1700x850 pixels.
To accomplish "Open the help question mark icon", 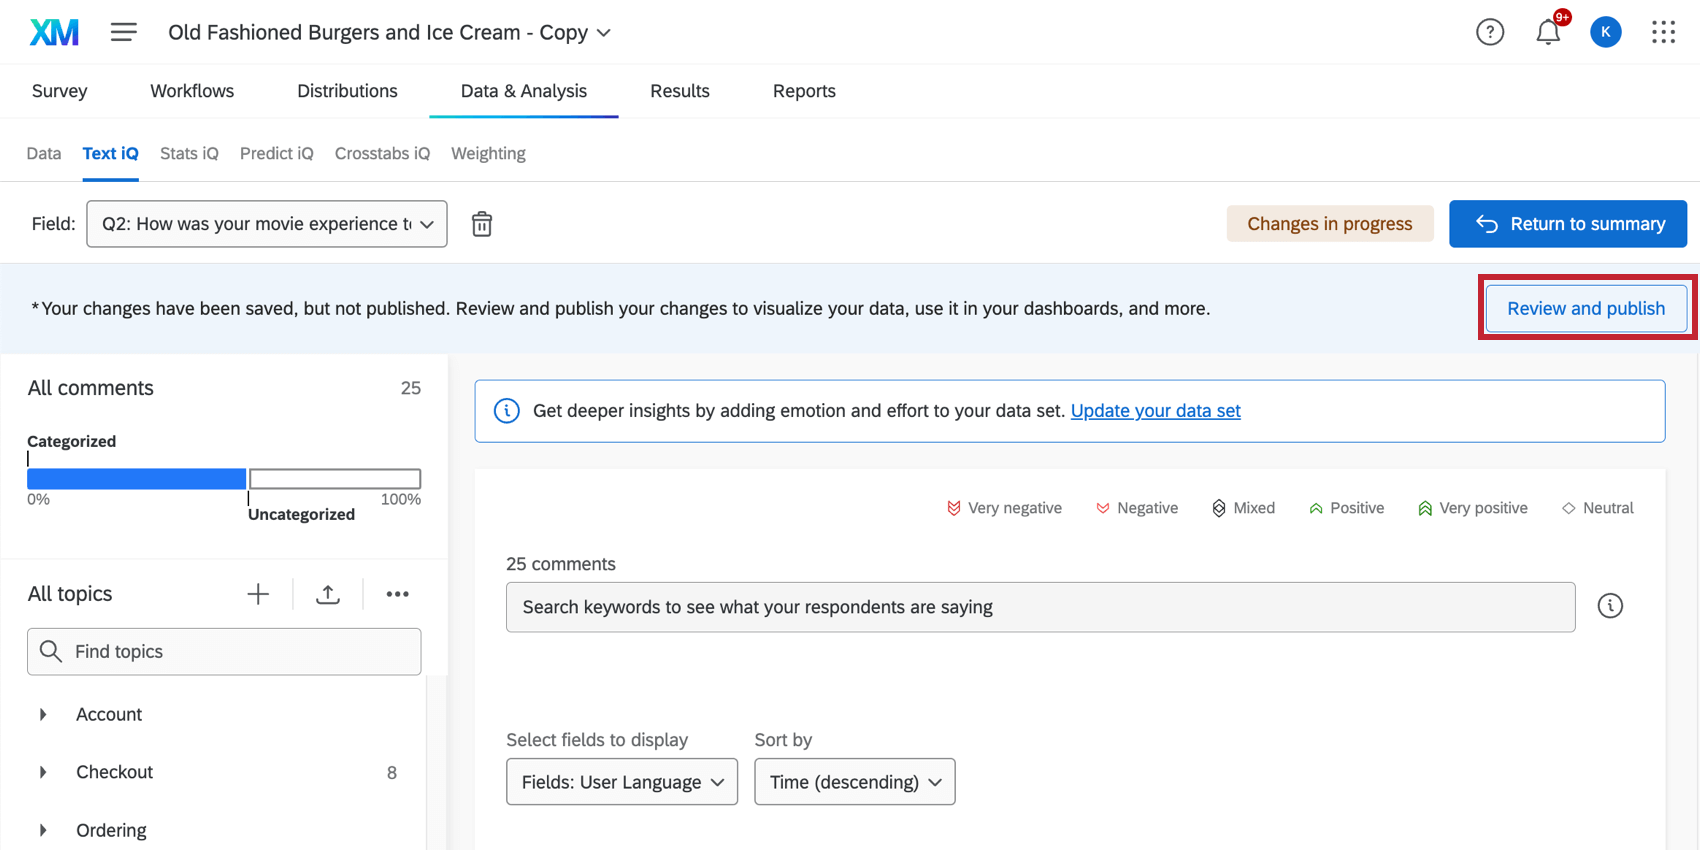I will 1489,33.
